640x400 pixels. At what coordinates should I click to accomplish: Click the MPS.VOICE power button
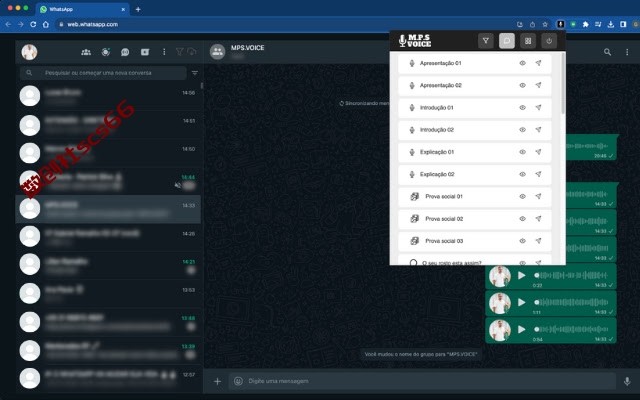(549, 41)
